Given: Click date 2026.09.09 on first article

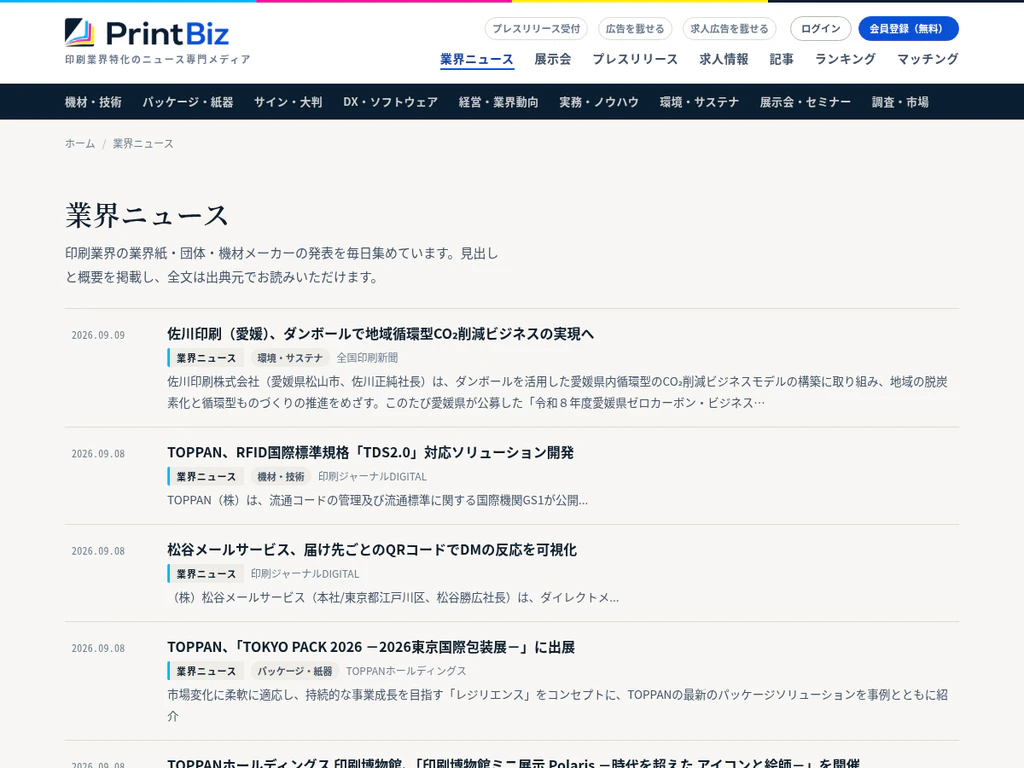Looking at the screenshot, I should (98, 335).
